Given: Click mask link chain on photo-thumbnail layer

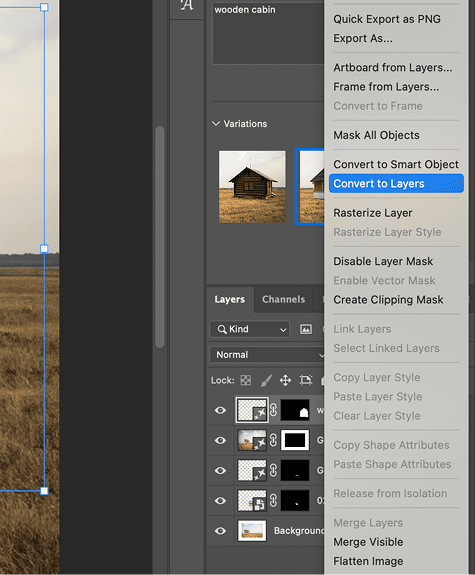Looking at the screenshot, I should [x=273, y=440].
